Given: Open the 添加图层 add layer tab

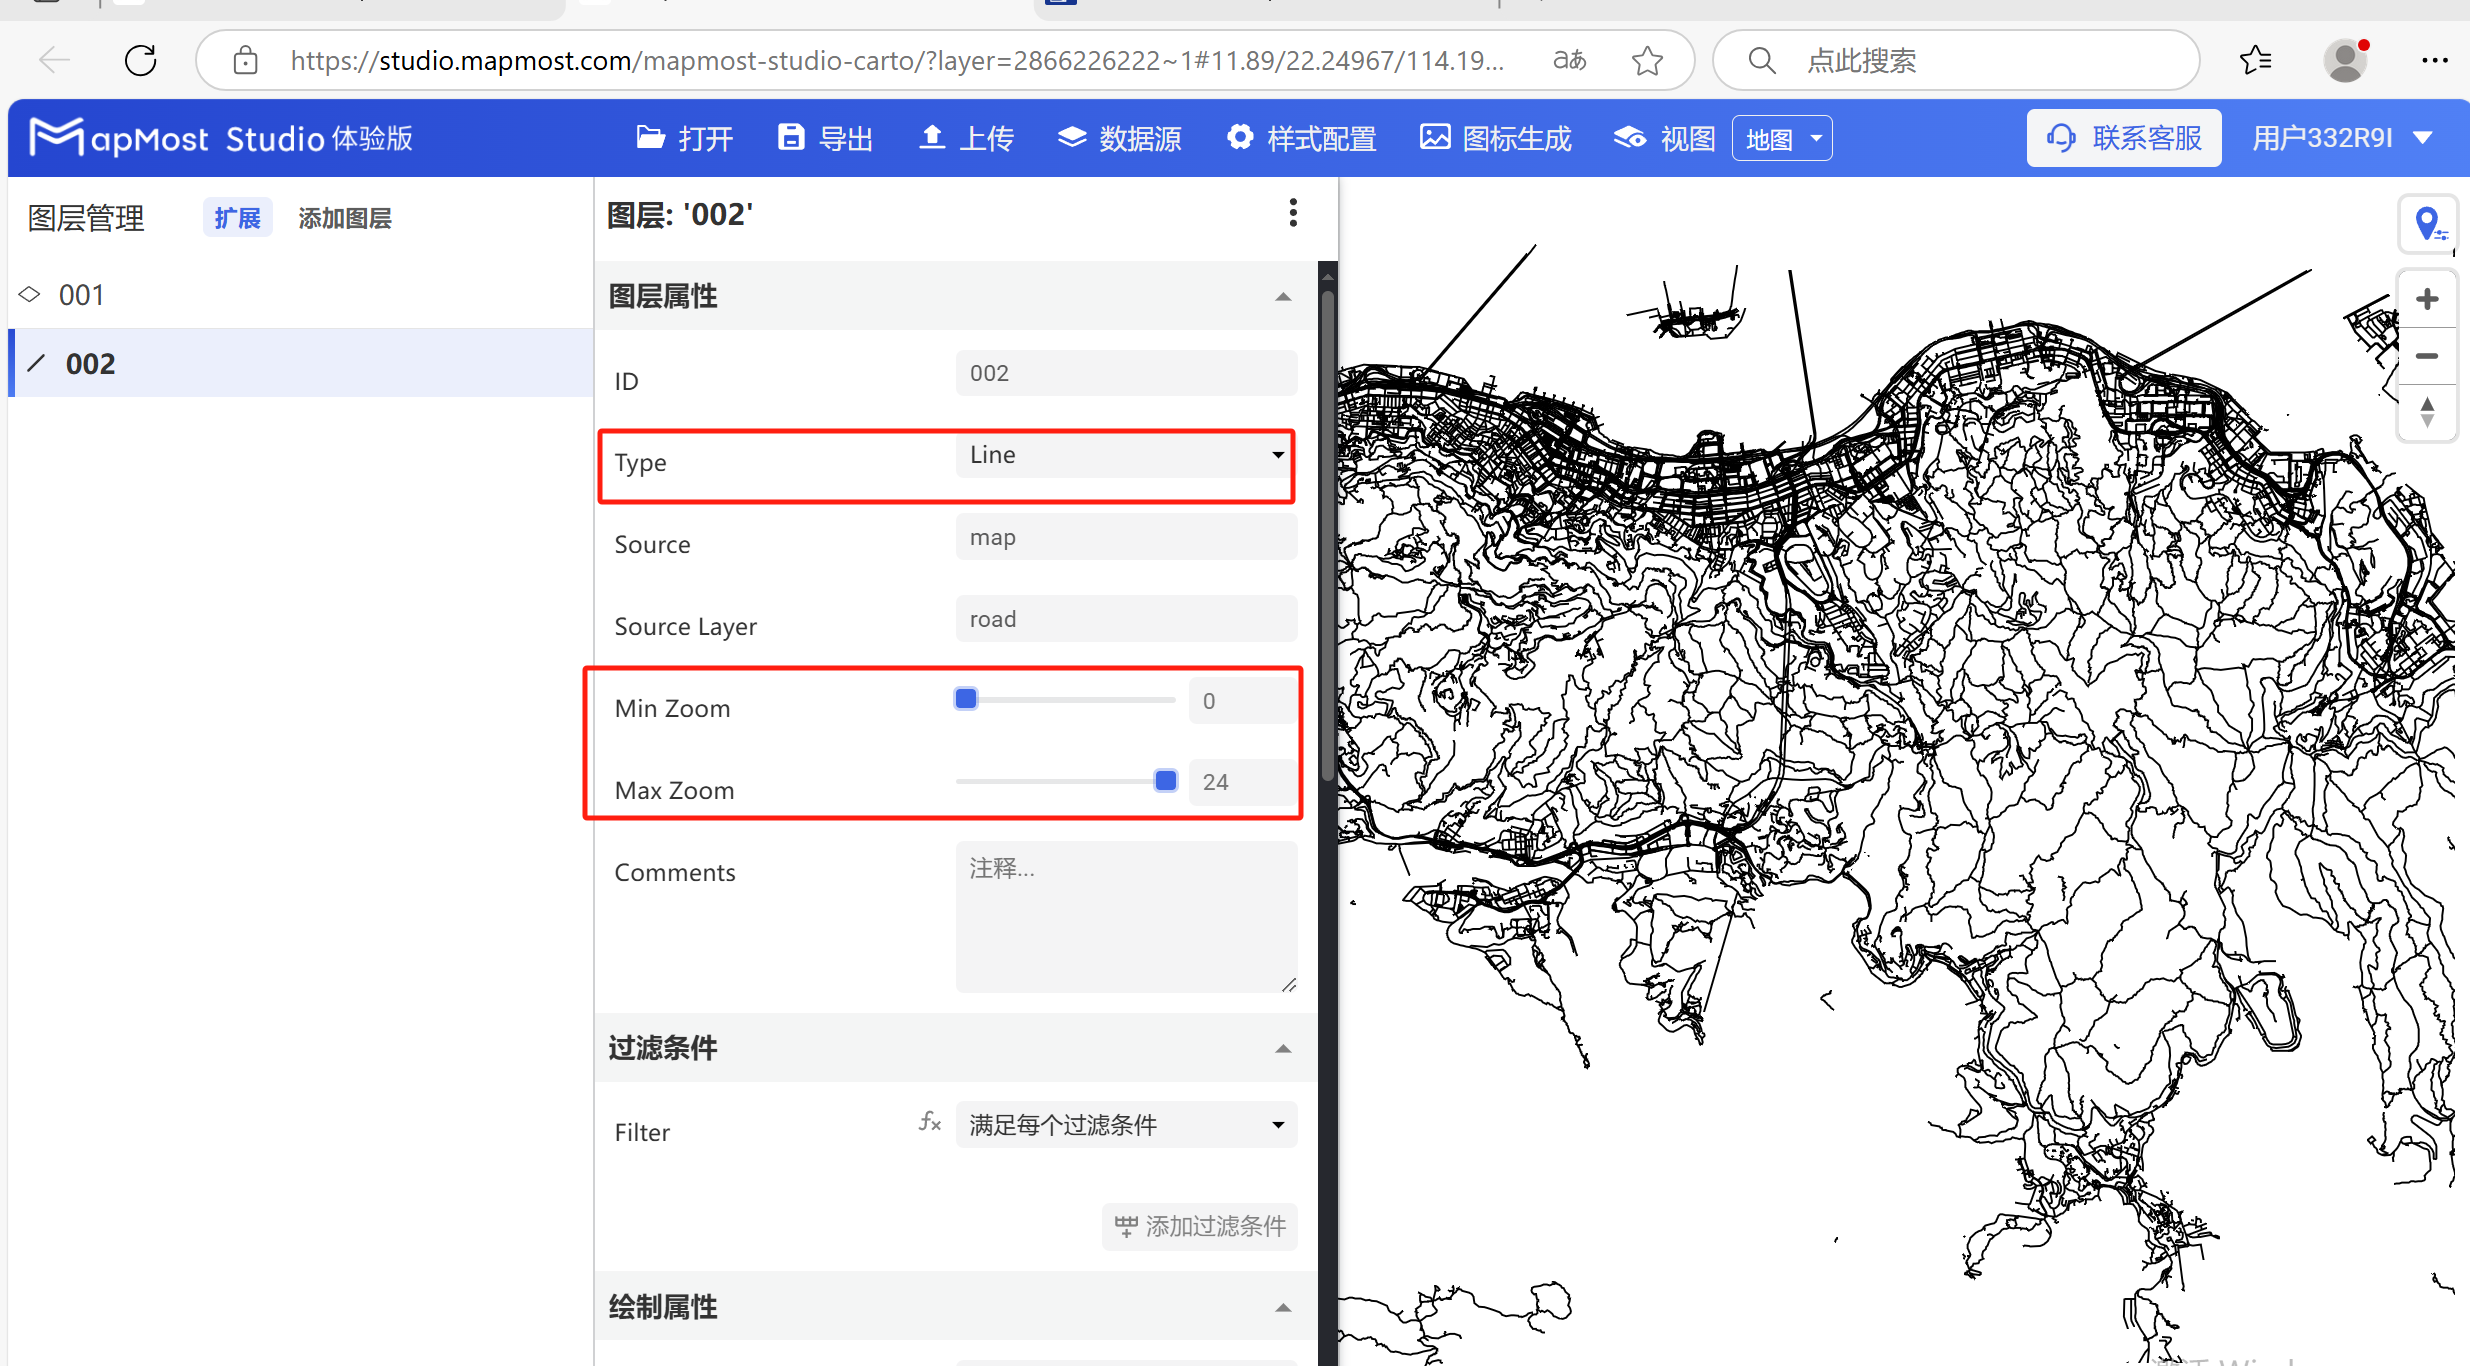Looking at the screenshot, I should [344, 217].
